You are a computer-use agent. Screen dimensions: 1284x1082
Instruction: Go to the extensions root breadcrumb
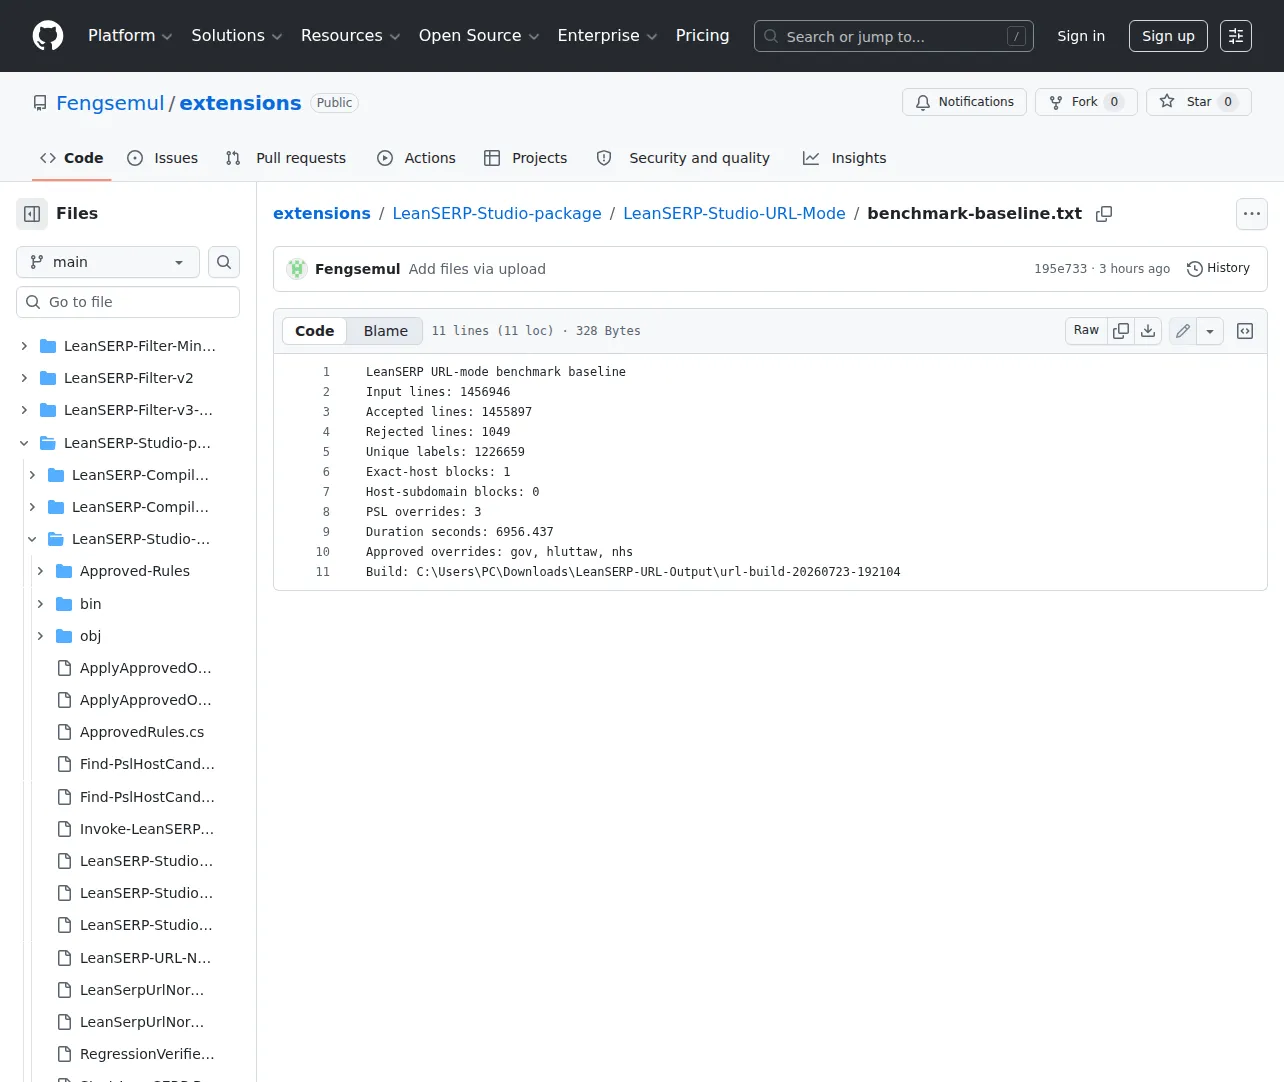tap(322, 214)
